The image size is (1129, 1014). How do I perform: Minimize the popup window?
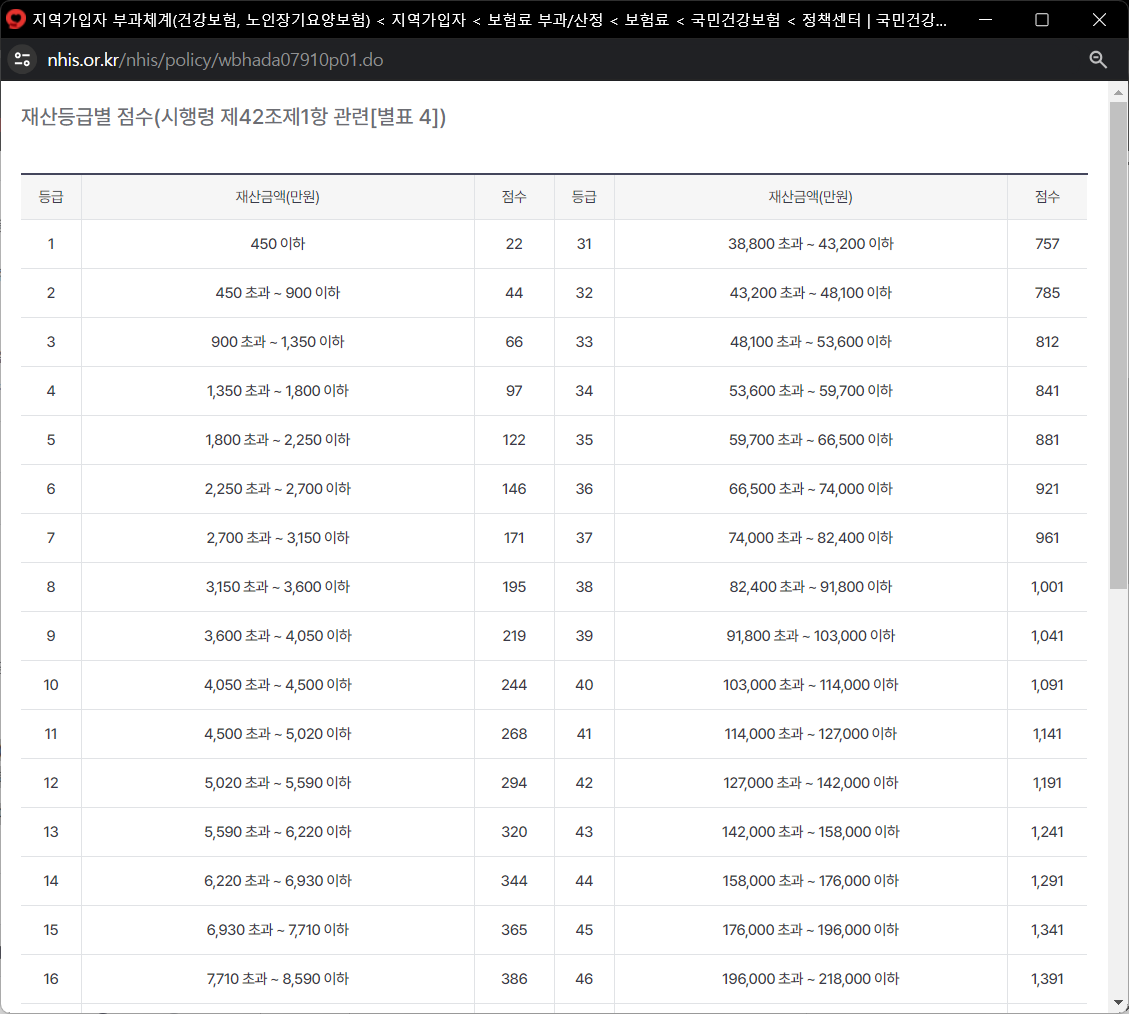986,19
